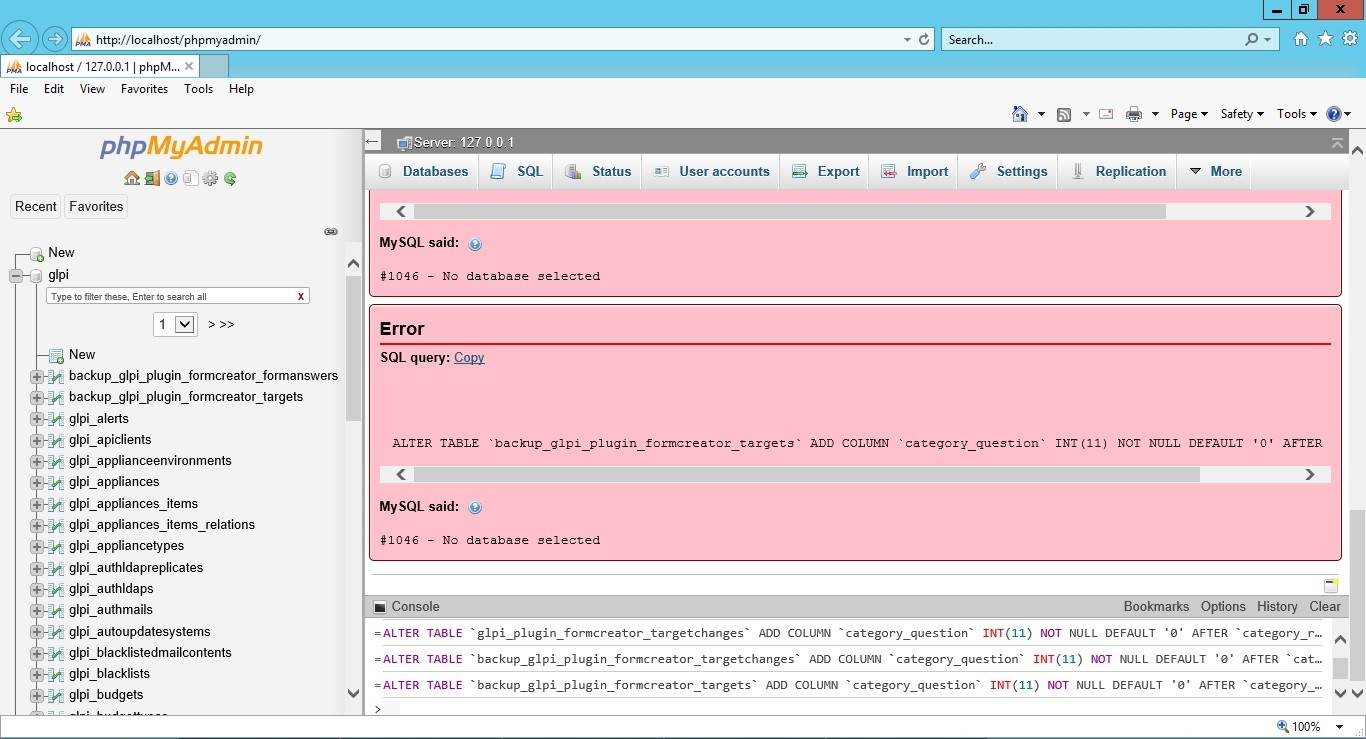
Task: Refresh the page using address bar icon
Action: 923,39
